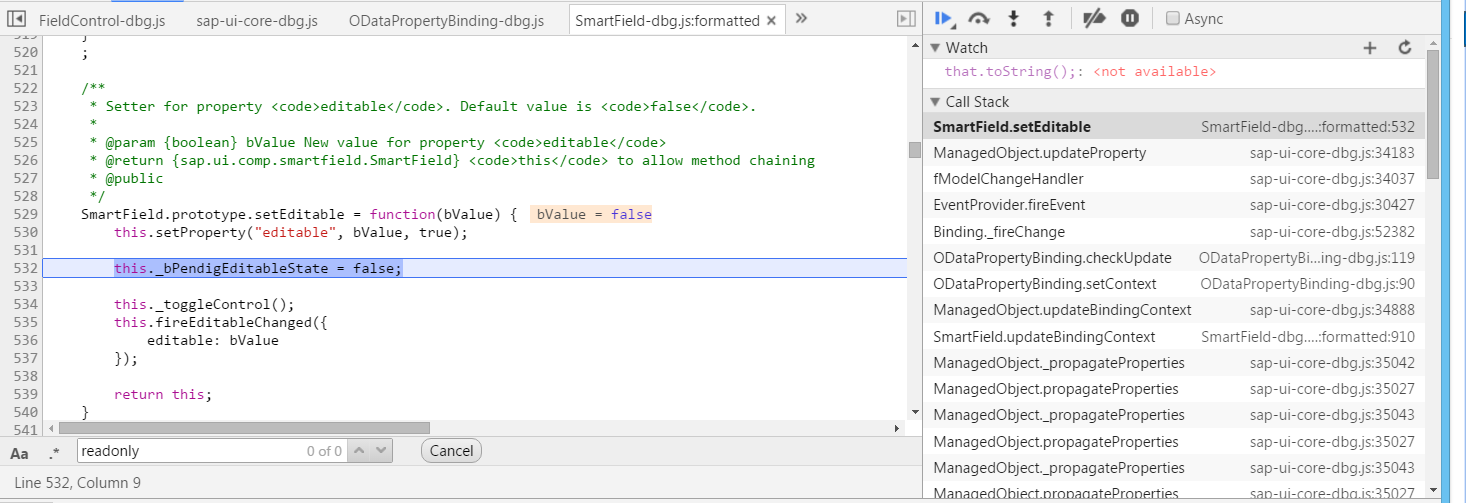The image size is (1466, 503).
Task: Close the SmartField-dbg.js:formatted tab
Action: pos(772,20)
